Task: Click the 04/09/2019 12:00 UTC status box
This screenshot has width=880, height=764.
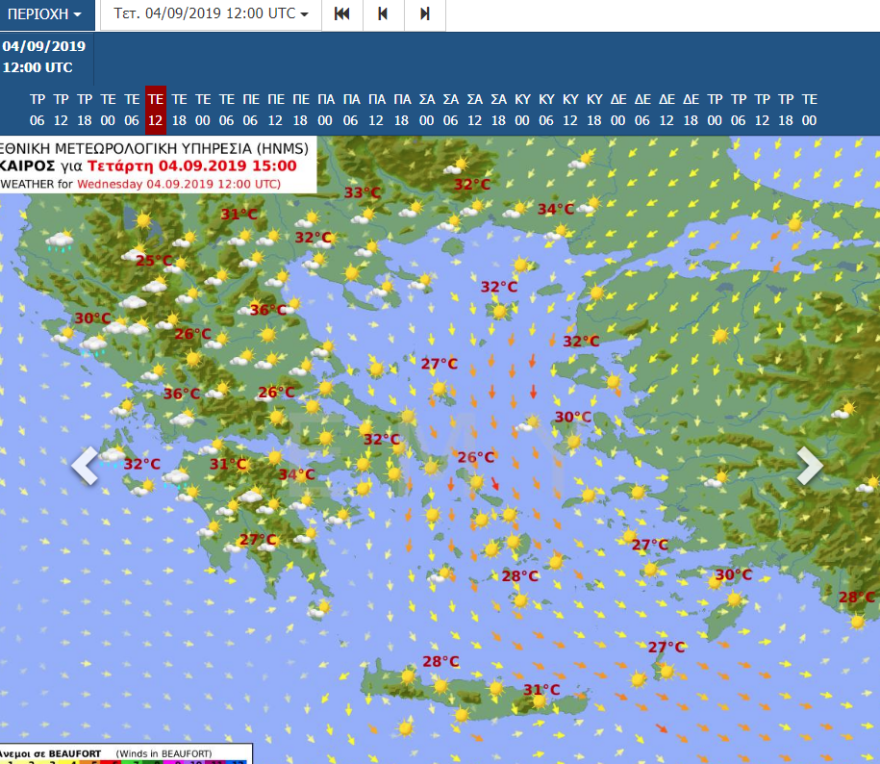Action: pyautogui.click(x=45, y=56)
